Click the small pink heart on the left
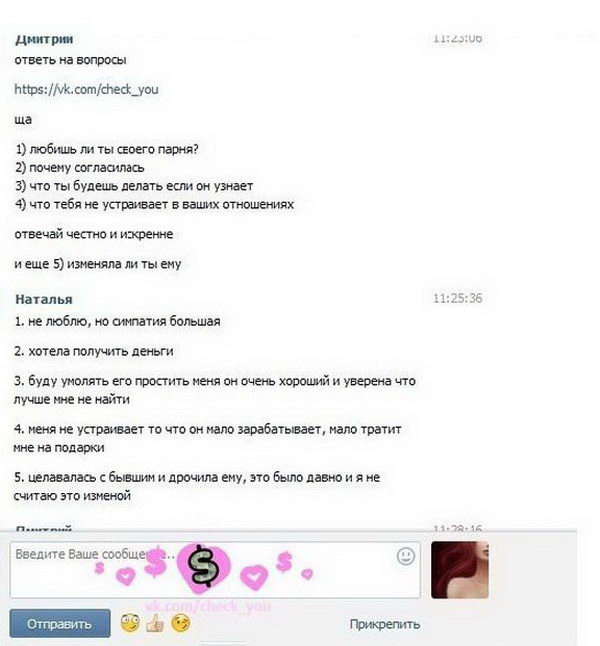This screenshot has width=600, height=646. (x=125, y=575)
